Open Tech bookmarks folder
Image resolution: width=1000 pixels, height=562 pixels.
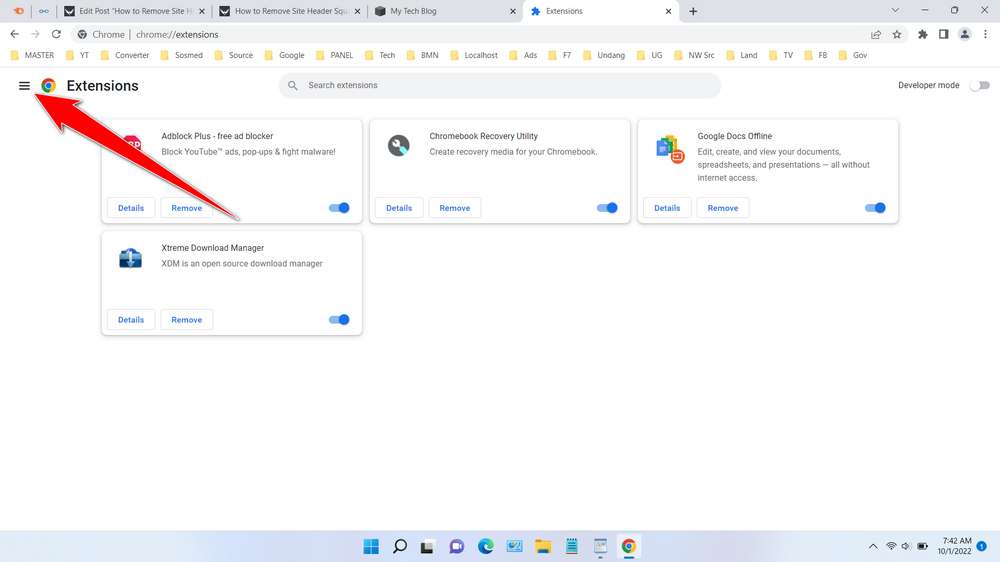click(x=380, y=55)
